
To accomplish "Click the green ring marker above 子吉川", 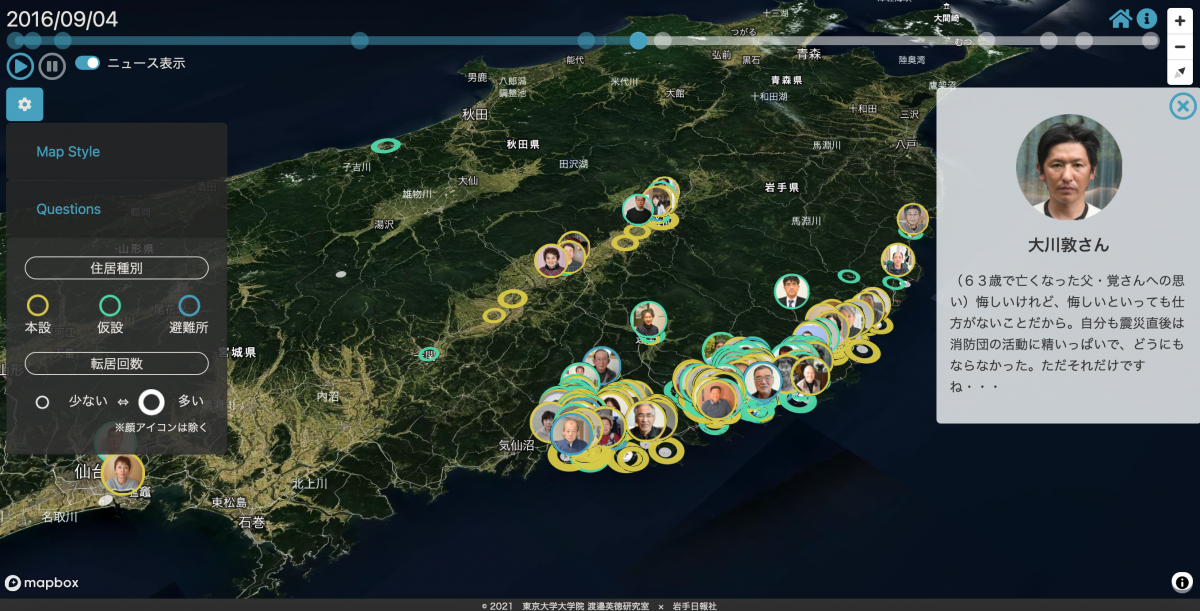I will (386, 146).
